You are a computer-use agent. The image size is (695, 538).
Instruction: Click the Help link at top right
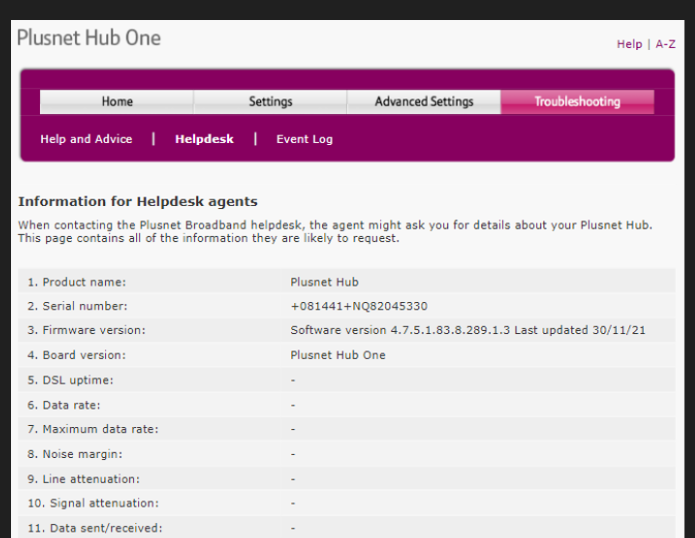(629, 44)
